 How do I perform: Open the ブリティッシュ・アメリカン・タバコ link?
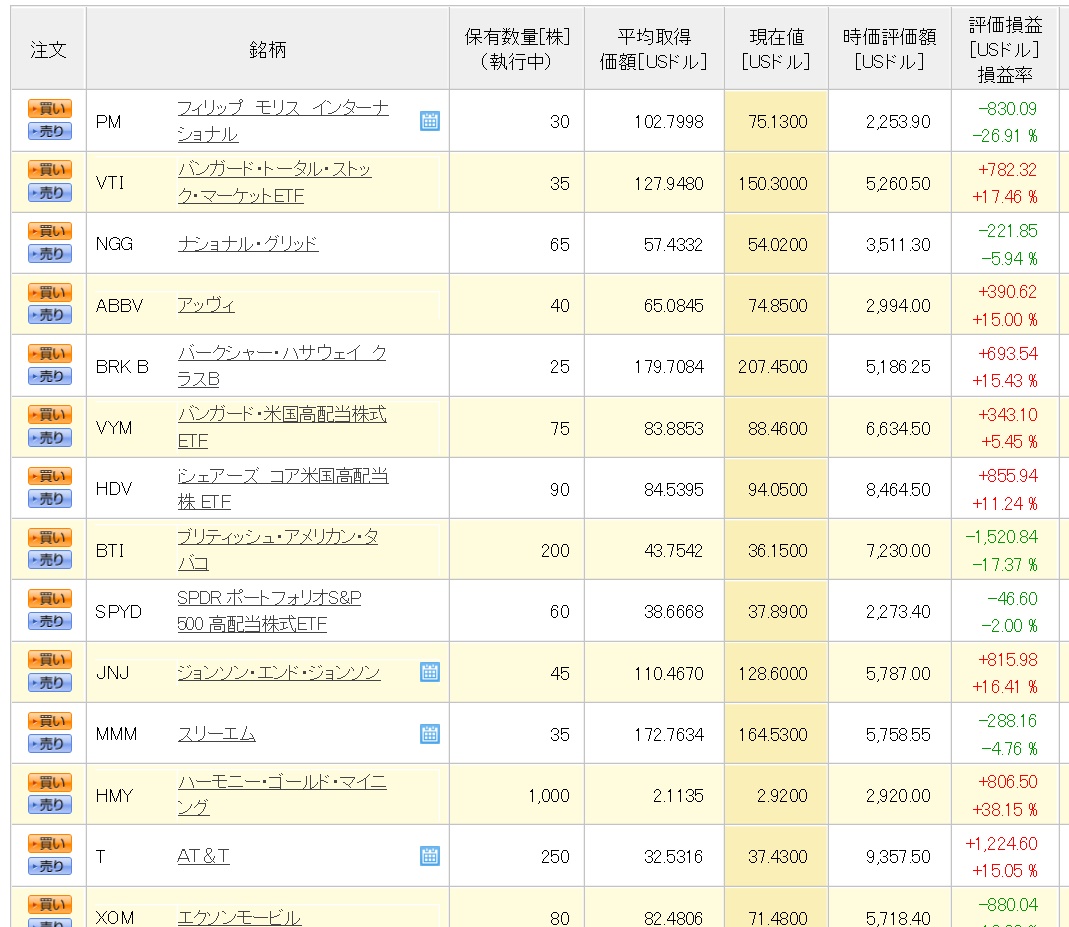[x=277, y=549]
